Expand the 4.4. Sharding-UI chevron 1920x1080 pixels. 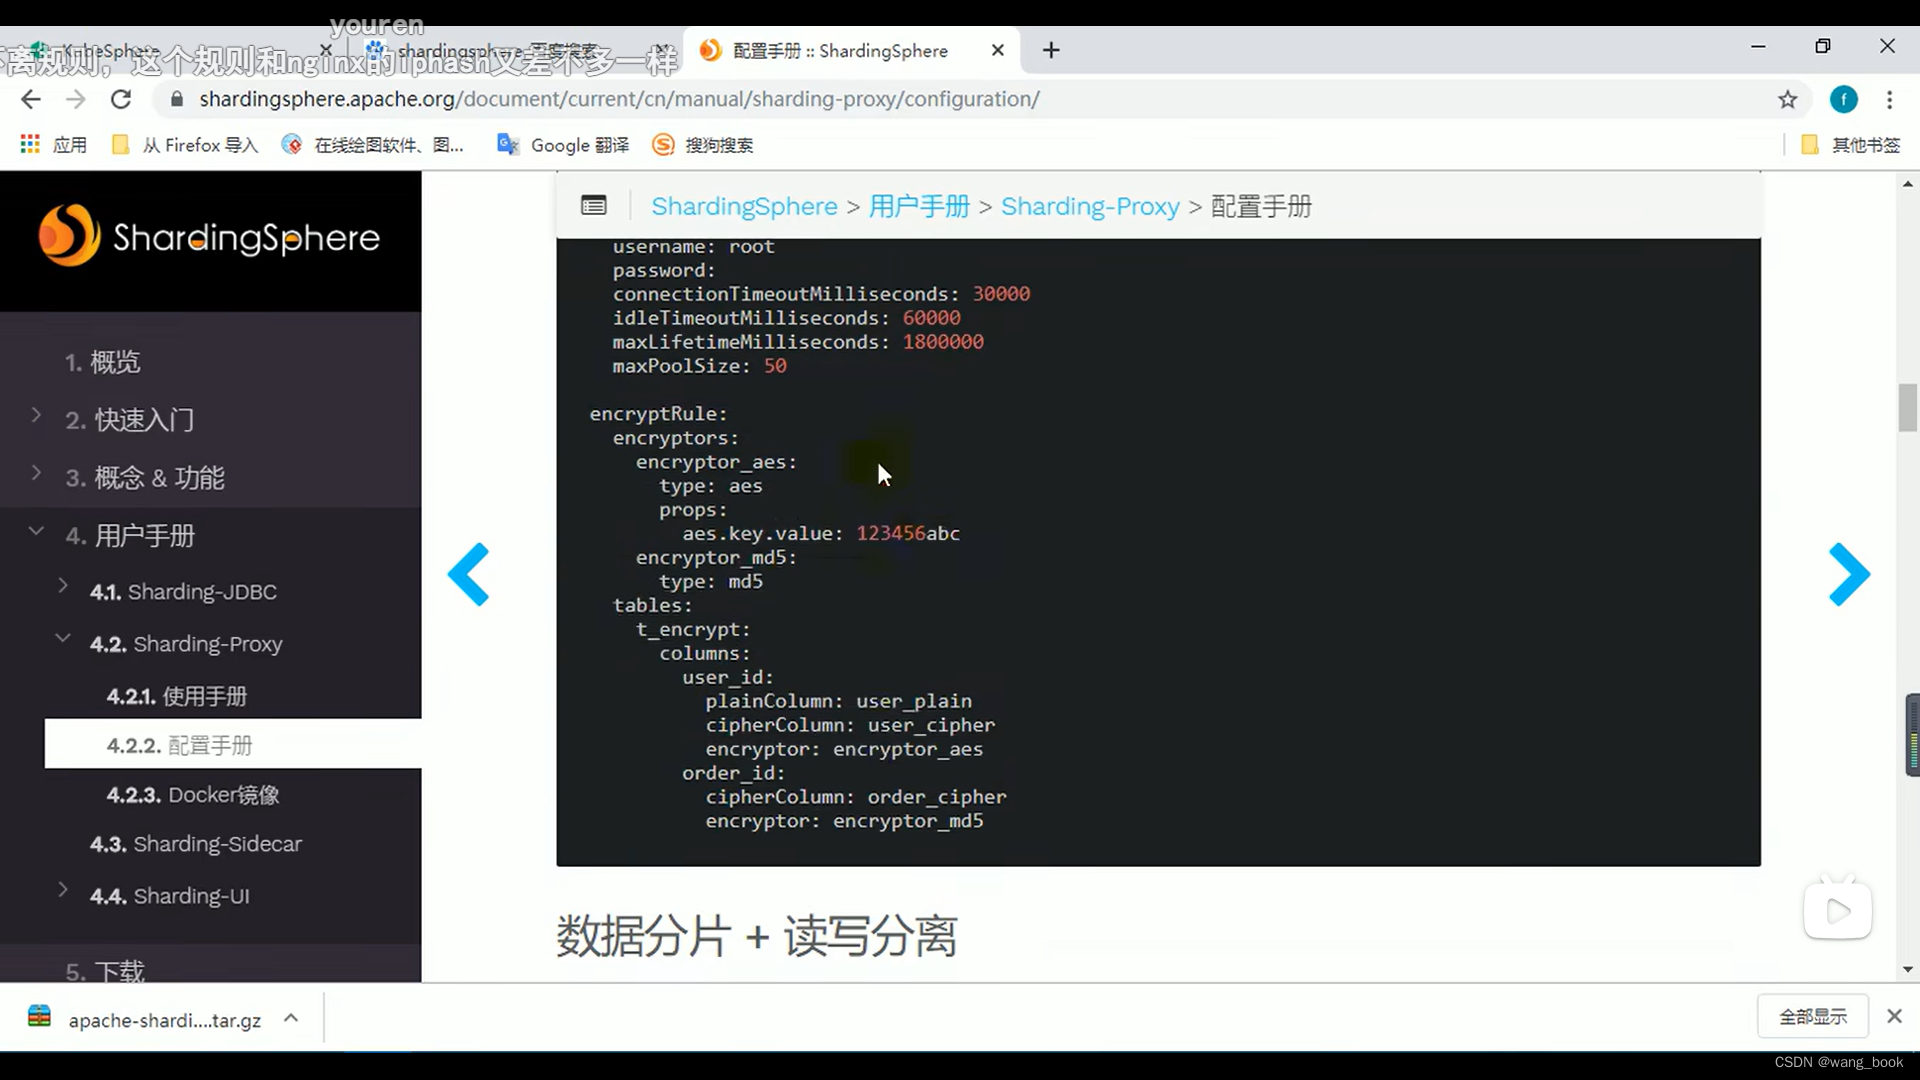point(62,890)
